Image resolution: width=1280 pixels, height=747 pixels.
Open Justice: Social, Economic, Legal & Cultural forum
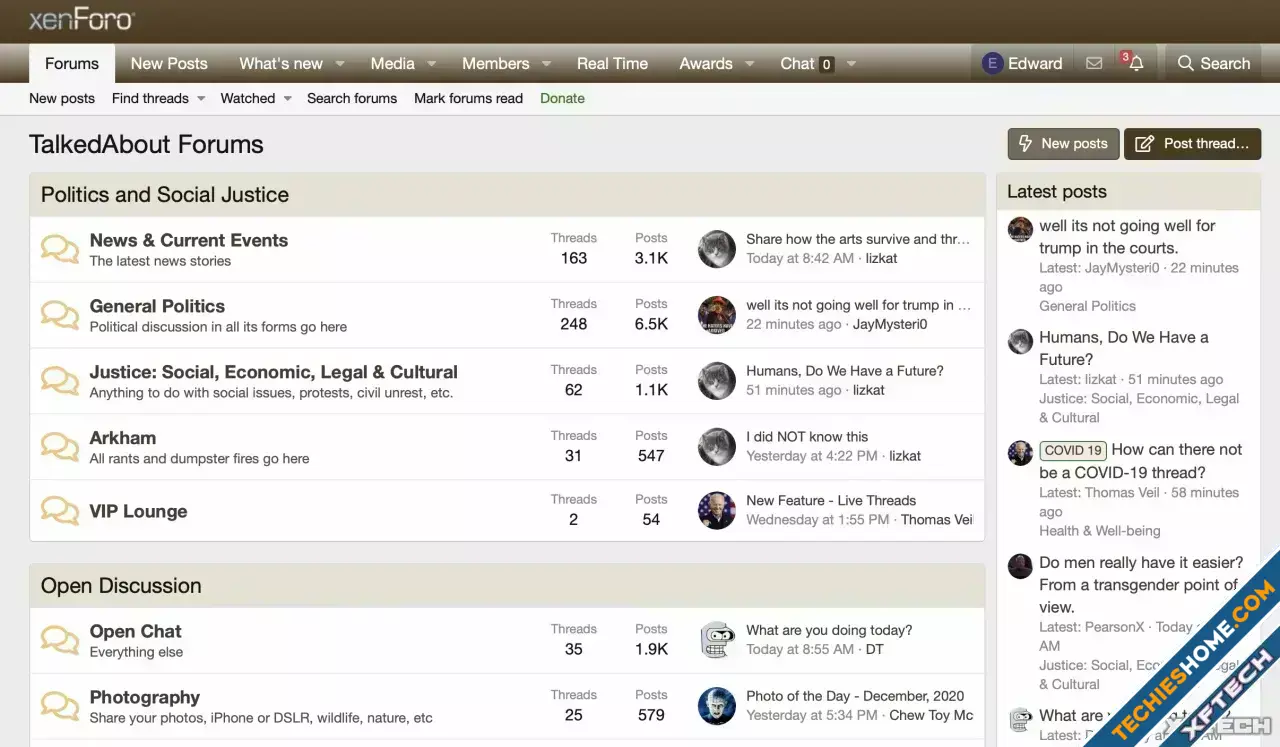(x=274, y=372)
